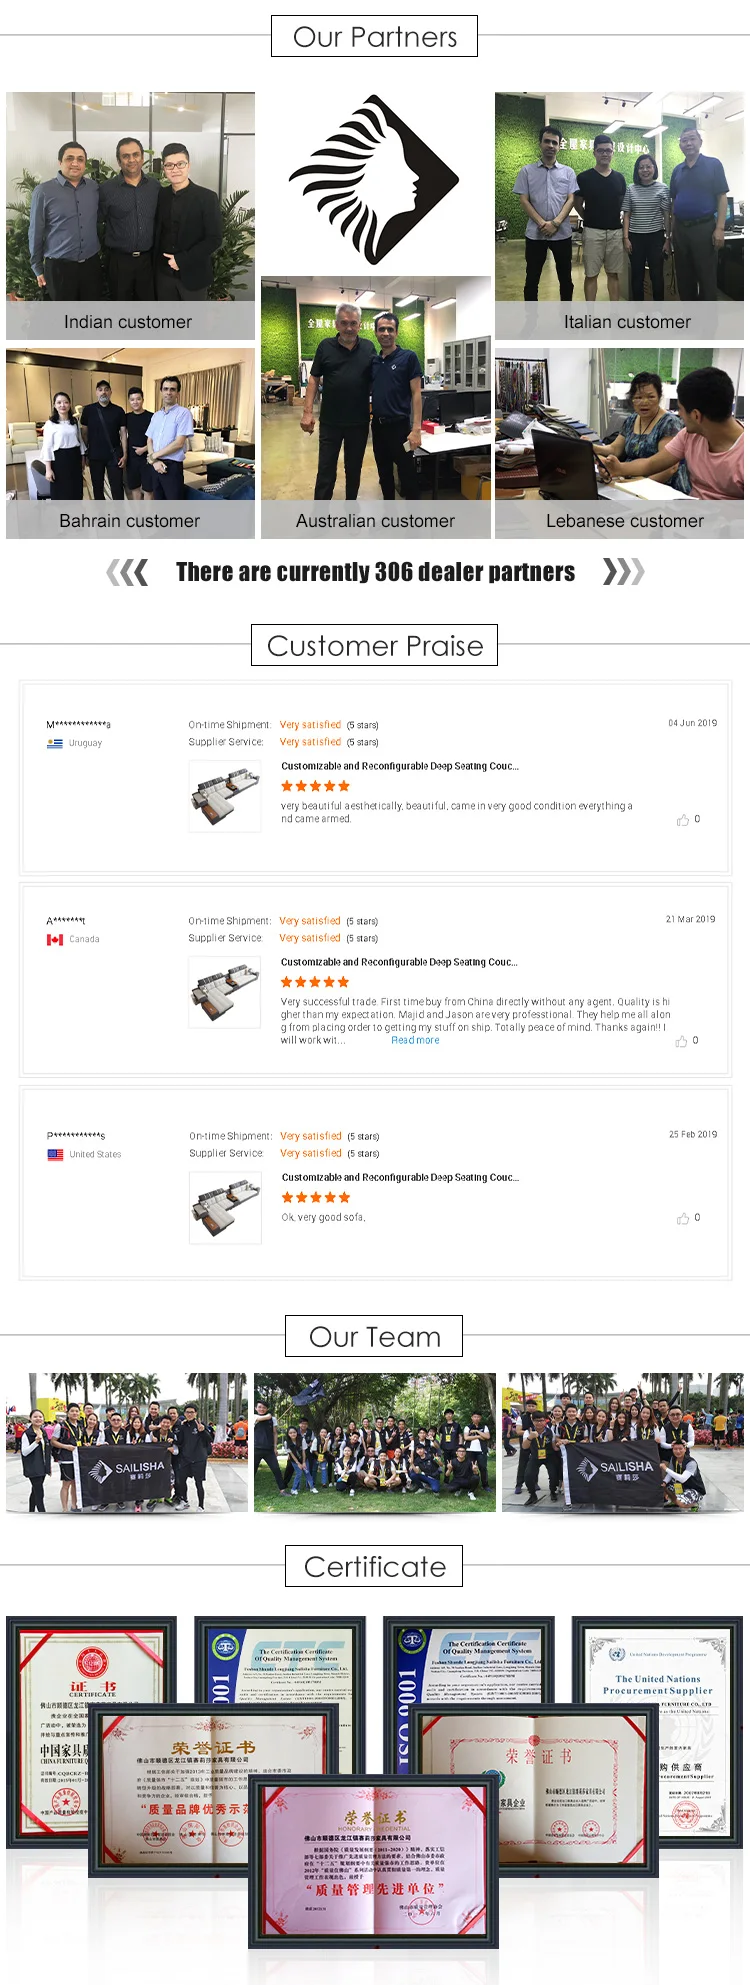750x1985 pixels.
Task: Open sofa product title in Canada review
Action: pyautogui.click(x=399, y=962)
